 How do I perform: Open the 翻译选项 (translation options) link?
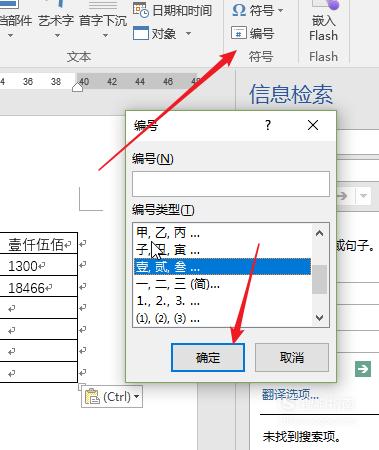290,395
